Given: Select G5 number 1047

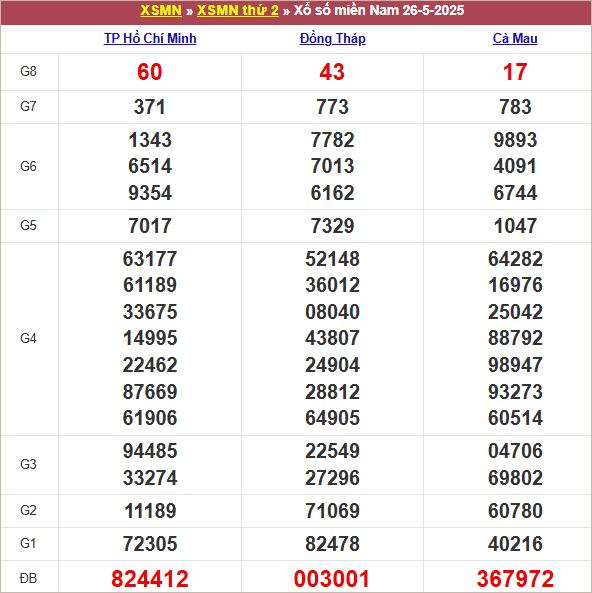Looking at the screenshot, I should pos(515,226).
